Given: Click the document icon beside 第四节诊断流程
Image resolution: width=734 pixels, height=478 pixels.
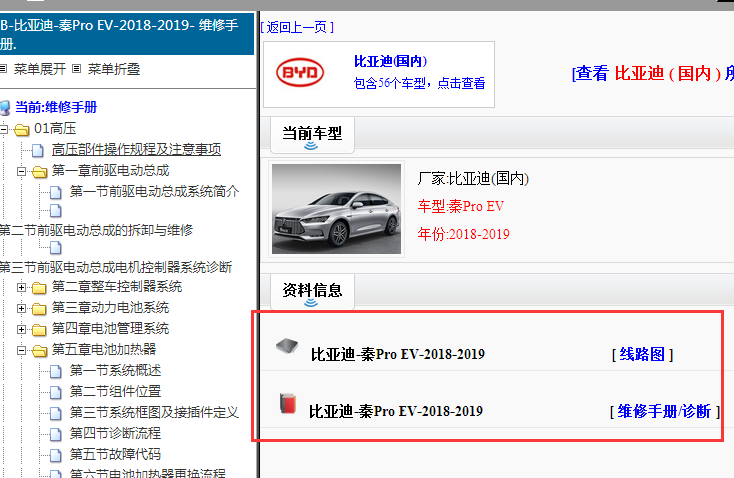Looking at the screenshot, I should click(56, 434).
